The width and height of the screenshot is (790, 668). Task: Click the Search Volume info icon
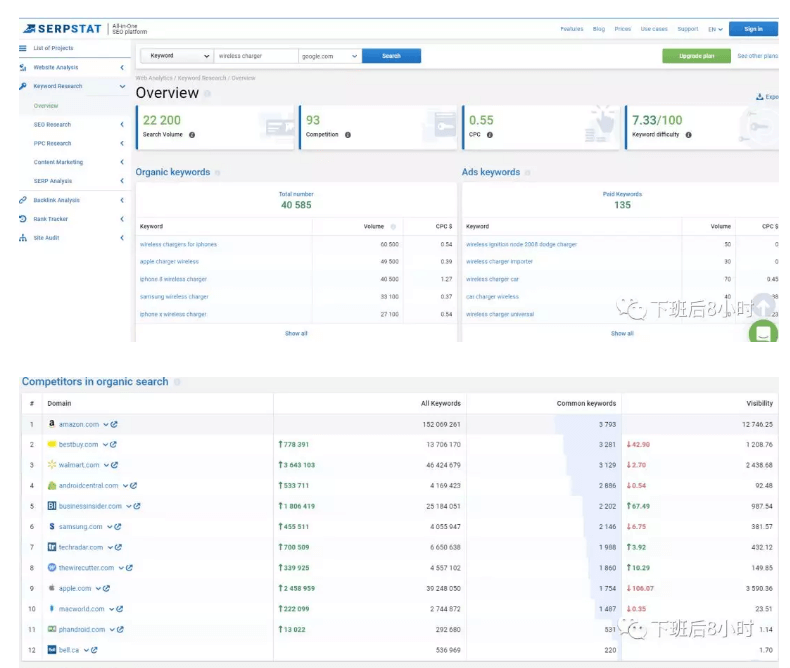point(192,134)
